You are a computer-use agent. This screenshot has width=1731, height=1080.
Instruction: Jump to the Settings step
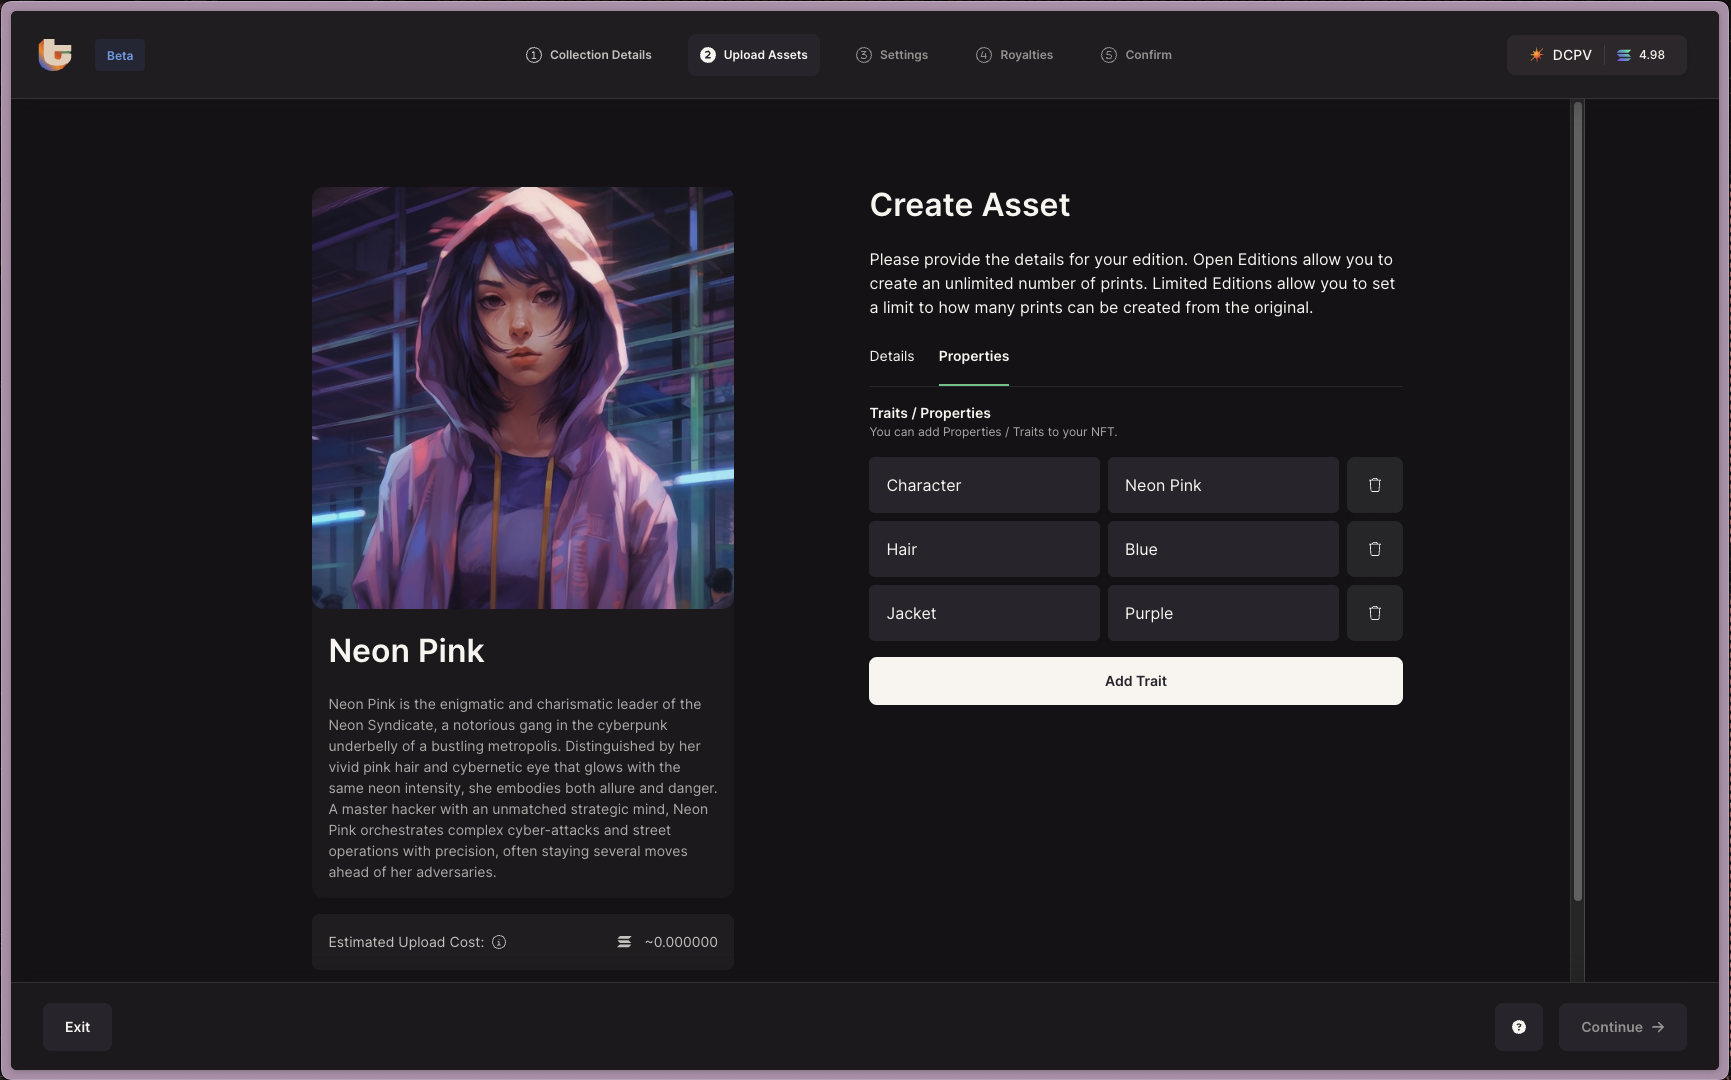[892, 55]
